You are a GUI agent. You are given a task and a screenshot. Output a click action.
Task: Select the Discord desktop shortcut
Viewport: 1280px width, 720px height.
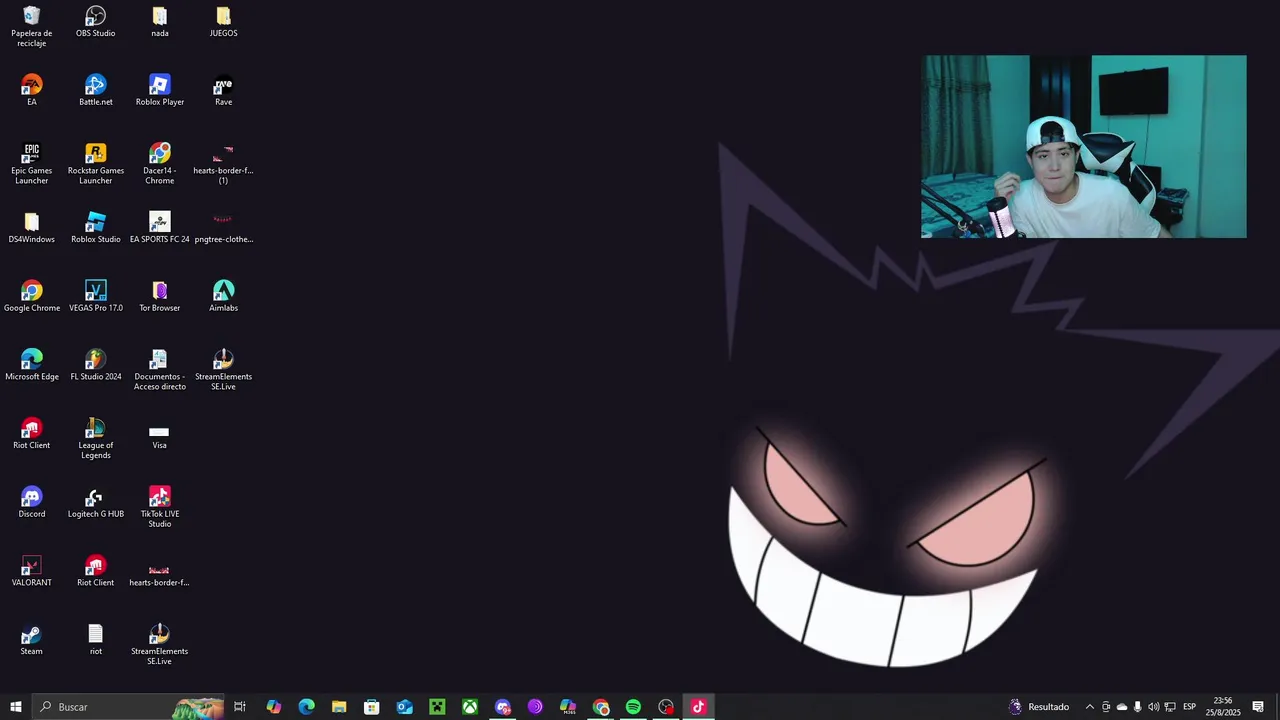[32, 502]
